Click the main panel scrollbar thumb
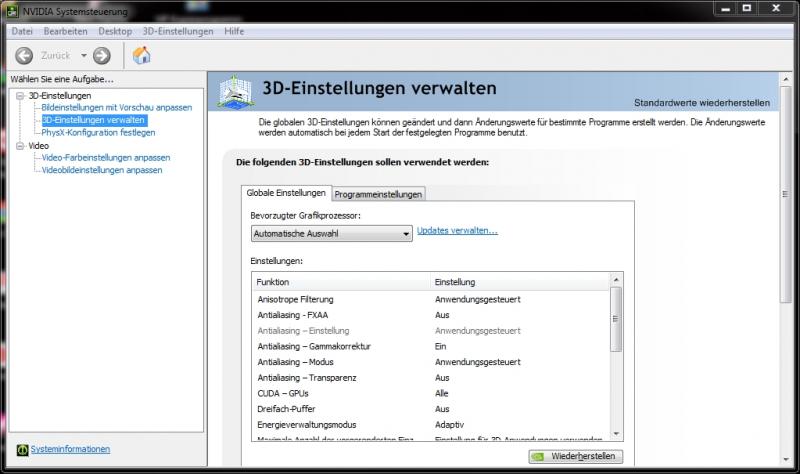 click(x=786, y=194)
